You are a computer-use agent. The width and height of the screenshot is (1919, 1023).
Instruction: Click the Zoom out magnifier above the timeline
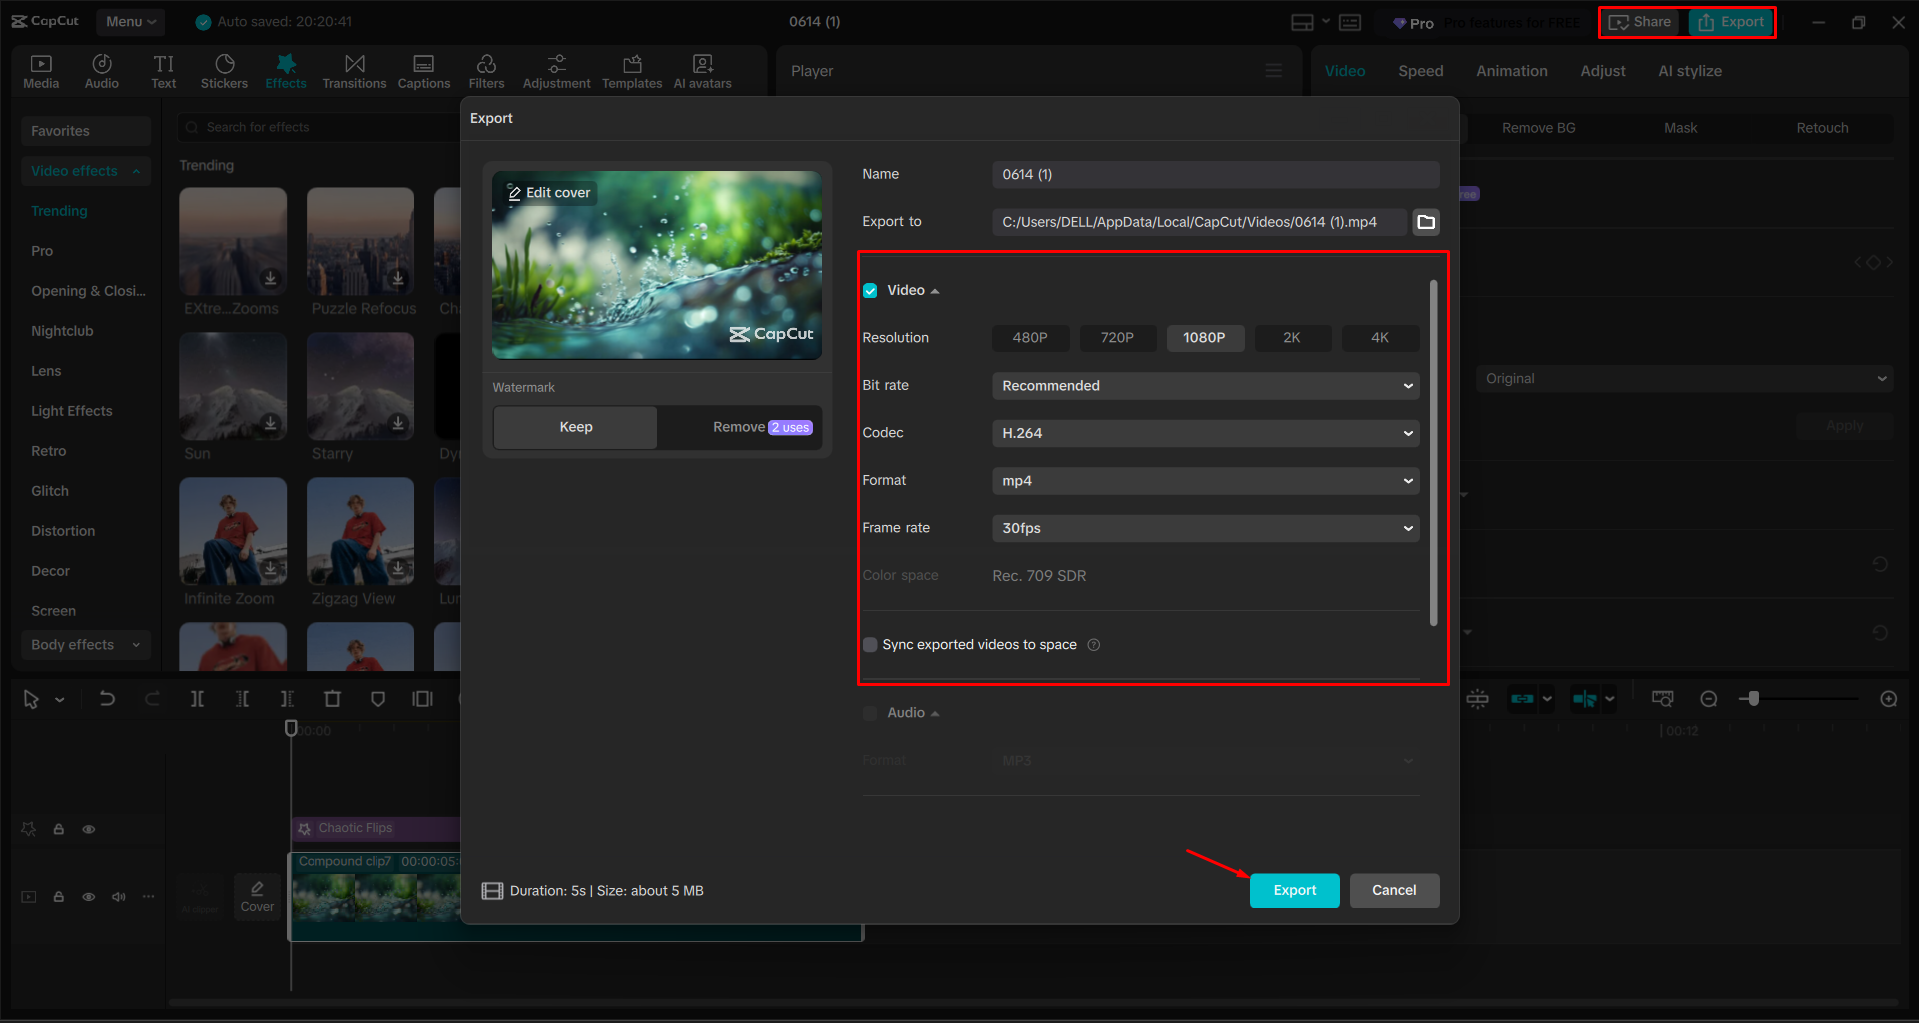tap(1709, 698)
